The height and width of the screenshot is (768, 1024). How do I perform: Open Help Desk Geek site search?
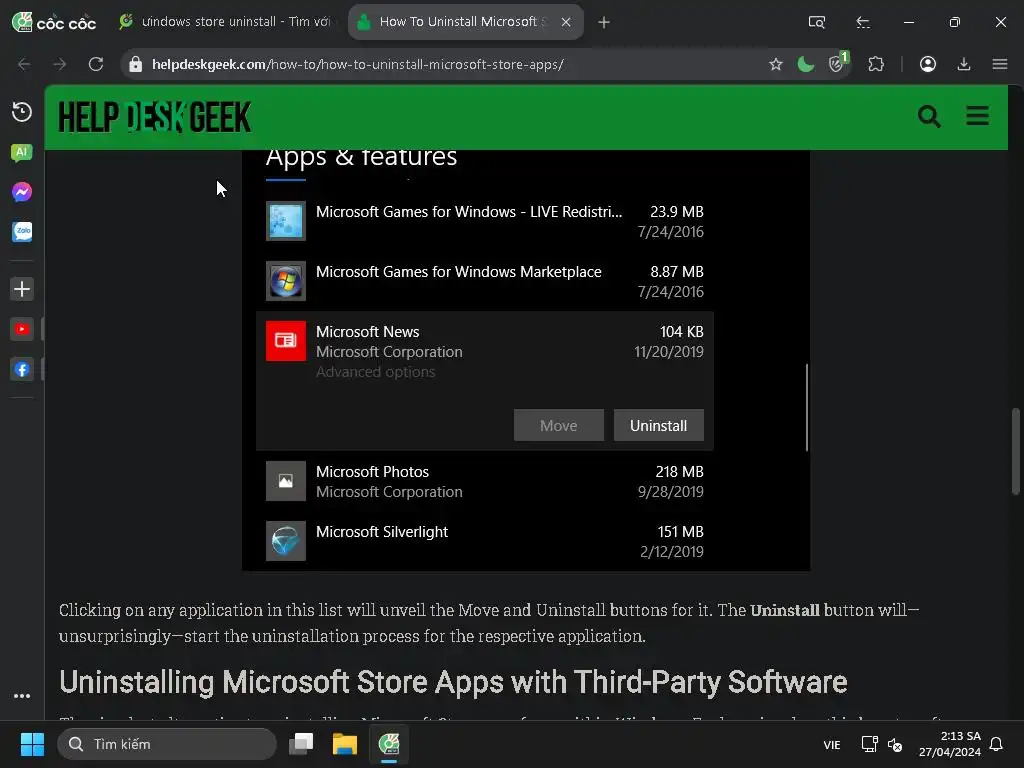coord(929,117)
